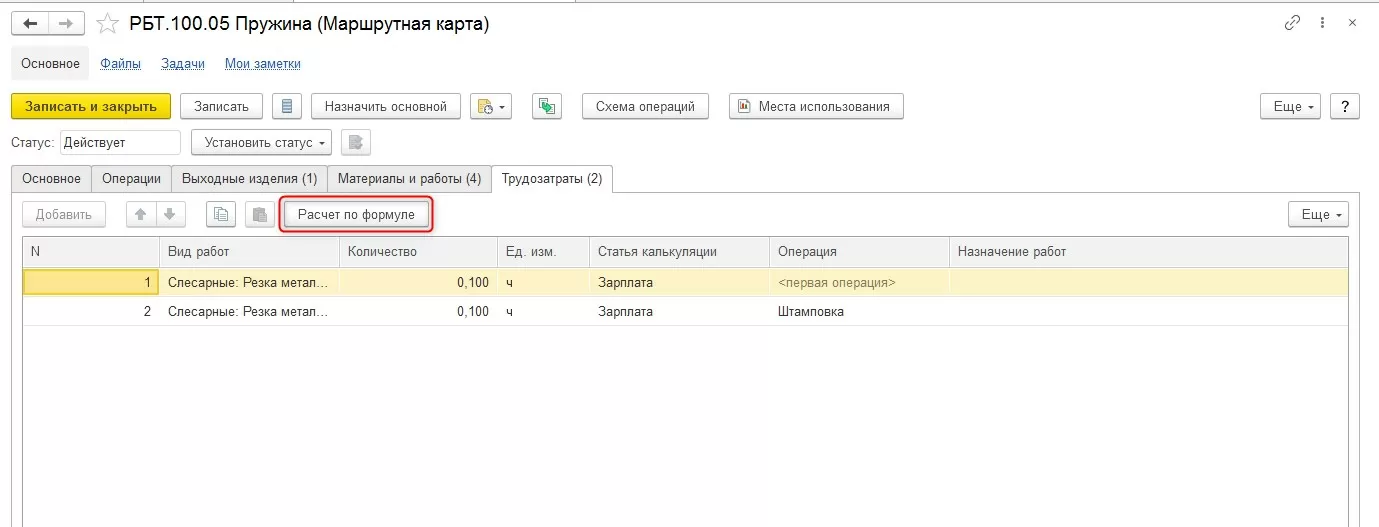Image resolution: width=1379 pixels, height=527 pixels.
Task: Click the Статус field showing Действует
Action: click(120, 143)
